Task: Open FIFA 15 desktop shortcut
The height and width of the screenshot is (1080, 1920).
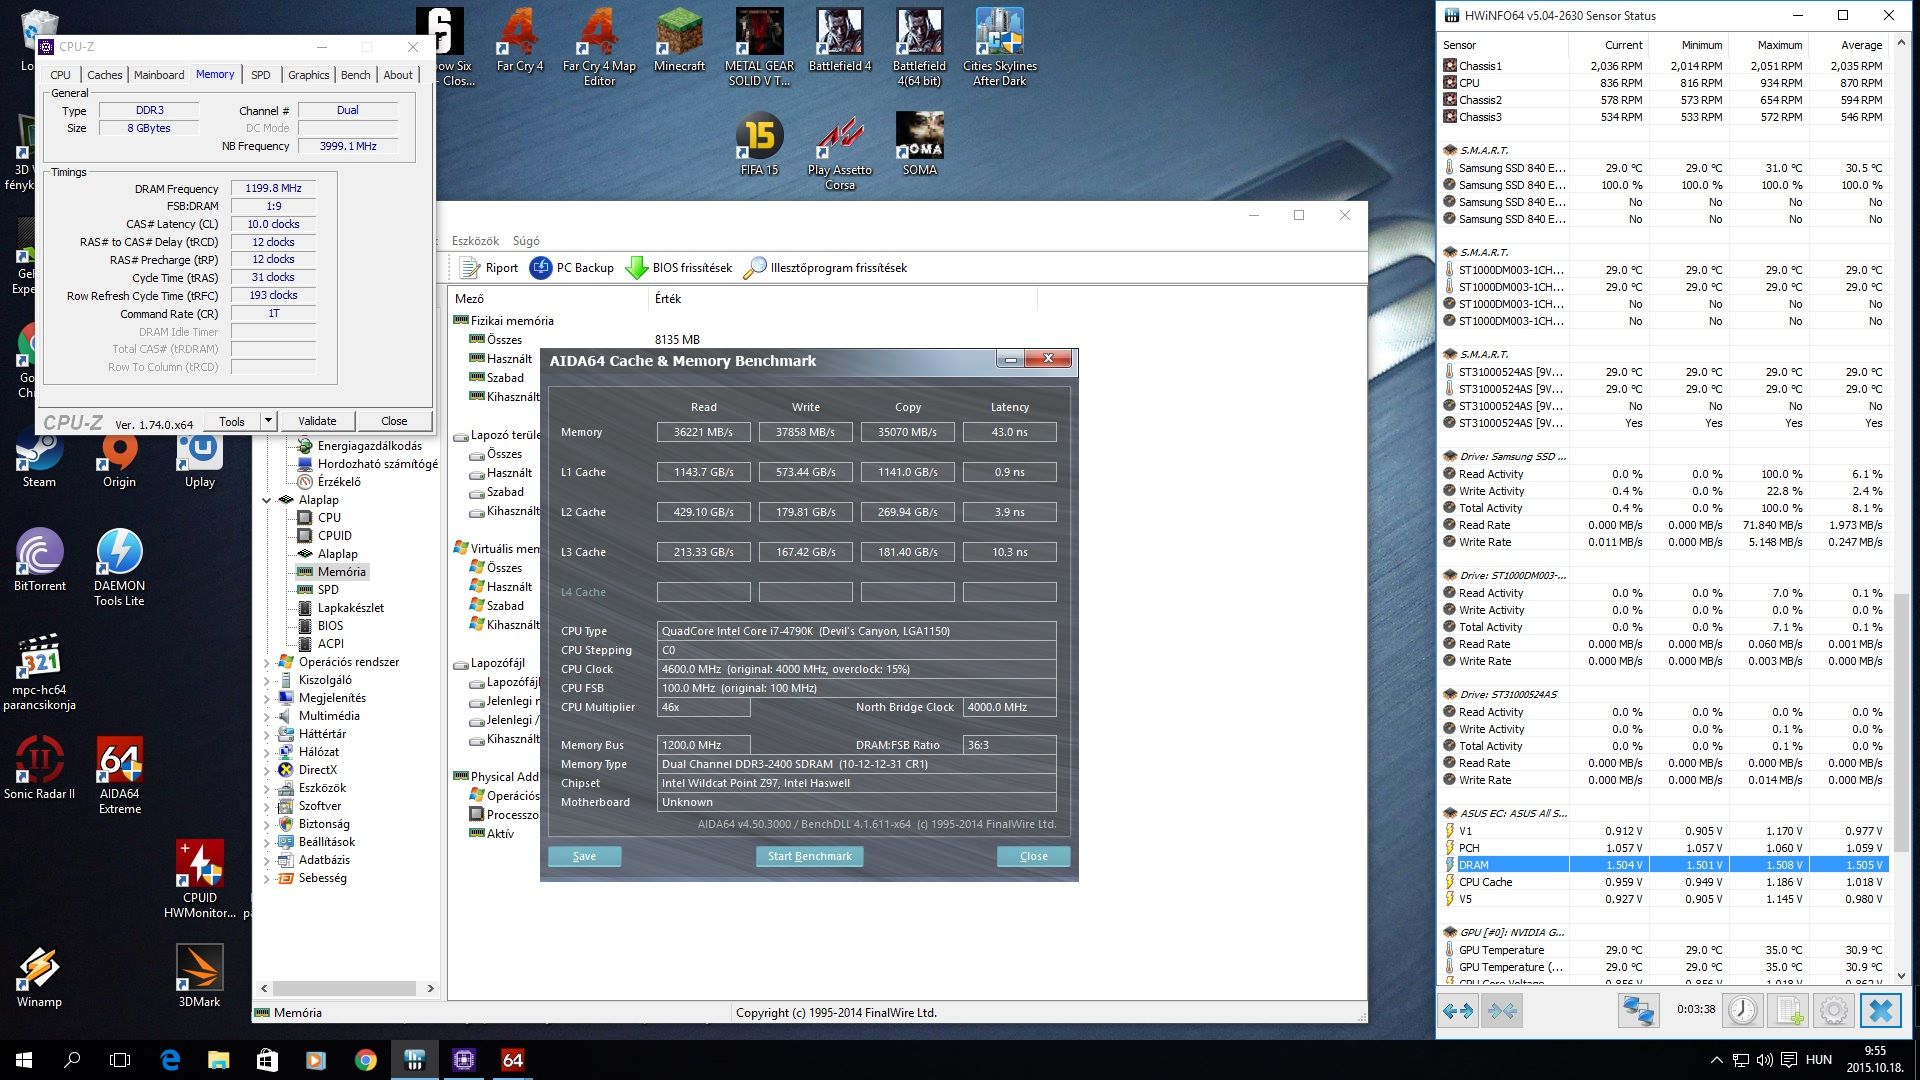Action: (x=759, y=145)
